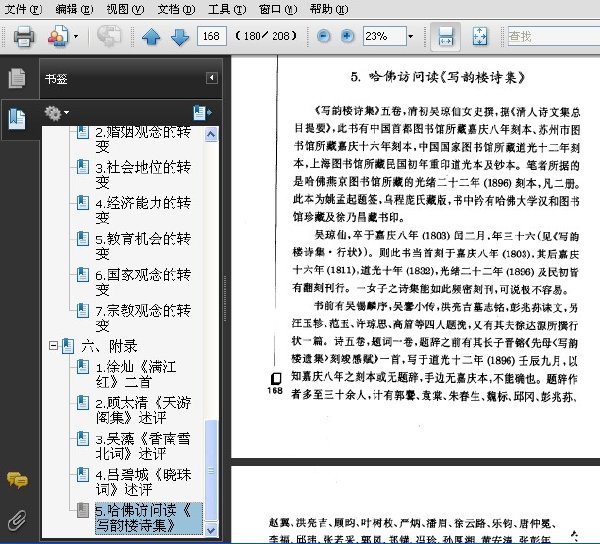Click bookmarks scrollbar up arrow

[x=211, y=134]
